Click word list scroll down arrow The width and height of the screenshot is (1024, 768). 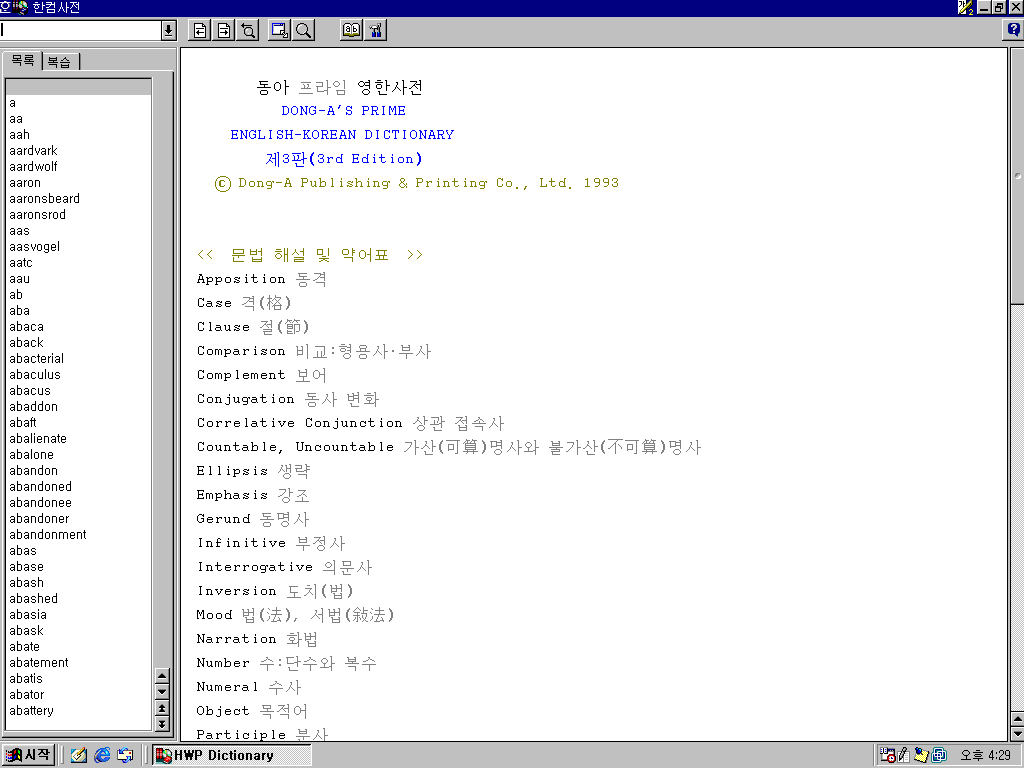click(163, 692)
